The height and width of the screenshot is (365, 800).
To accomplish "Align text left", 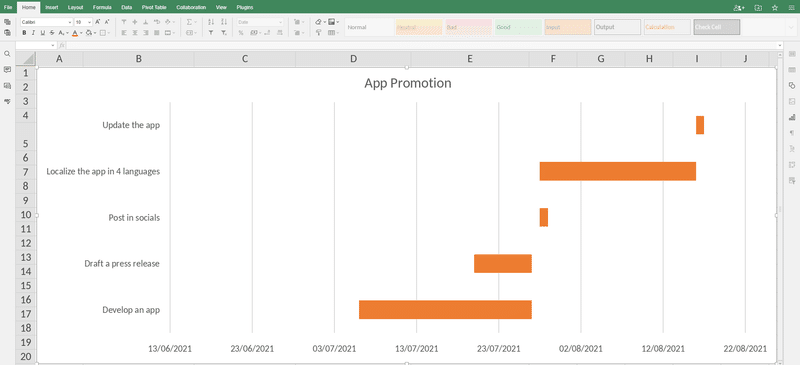I will pos(124,33).
